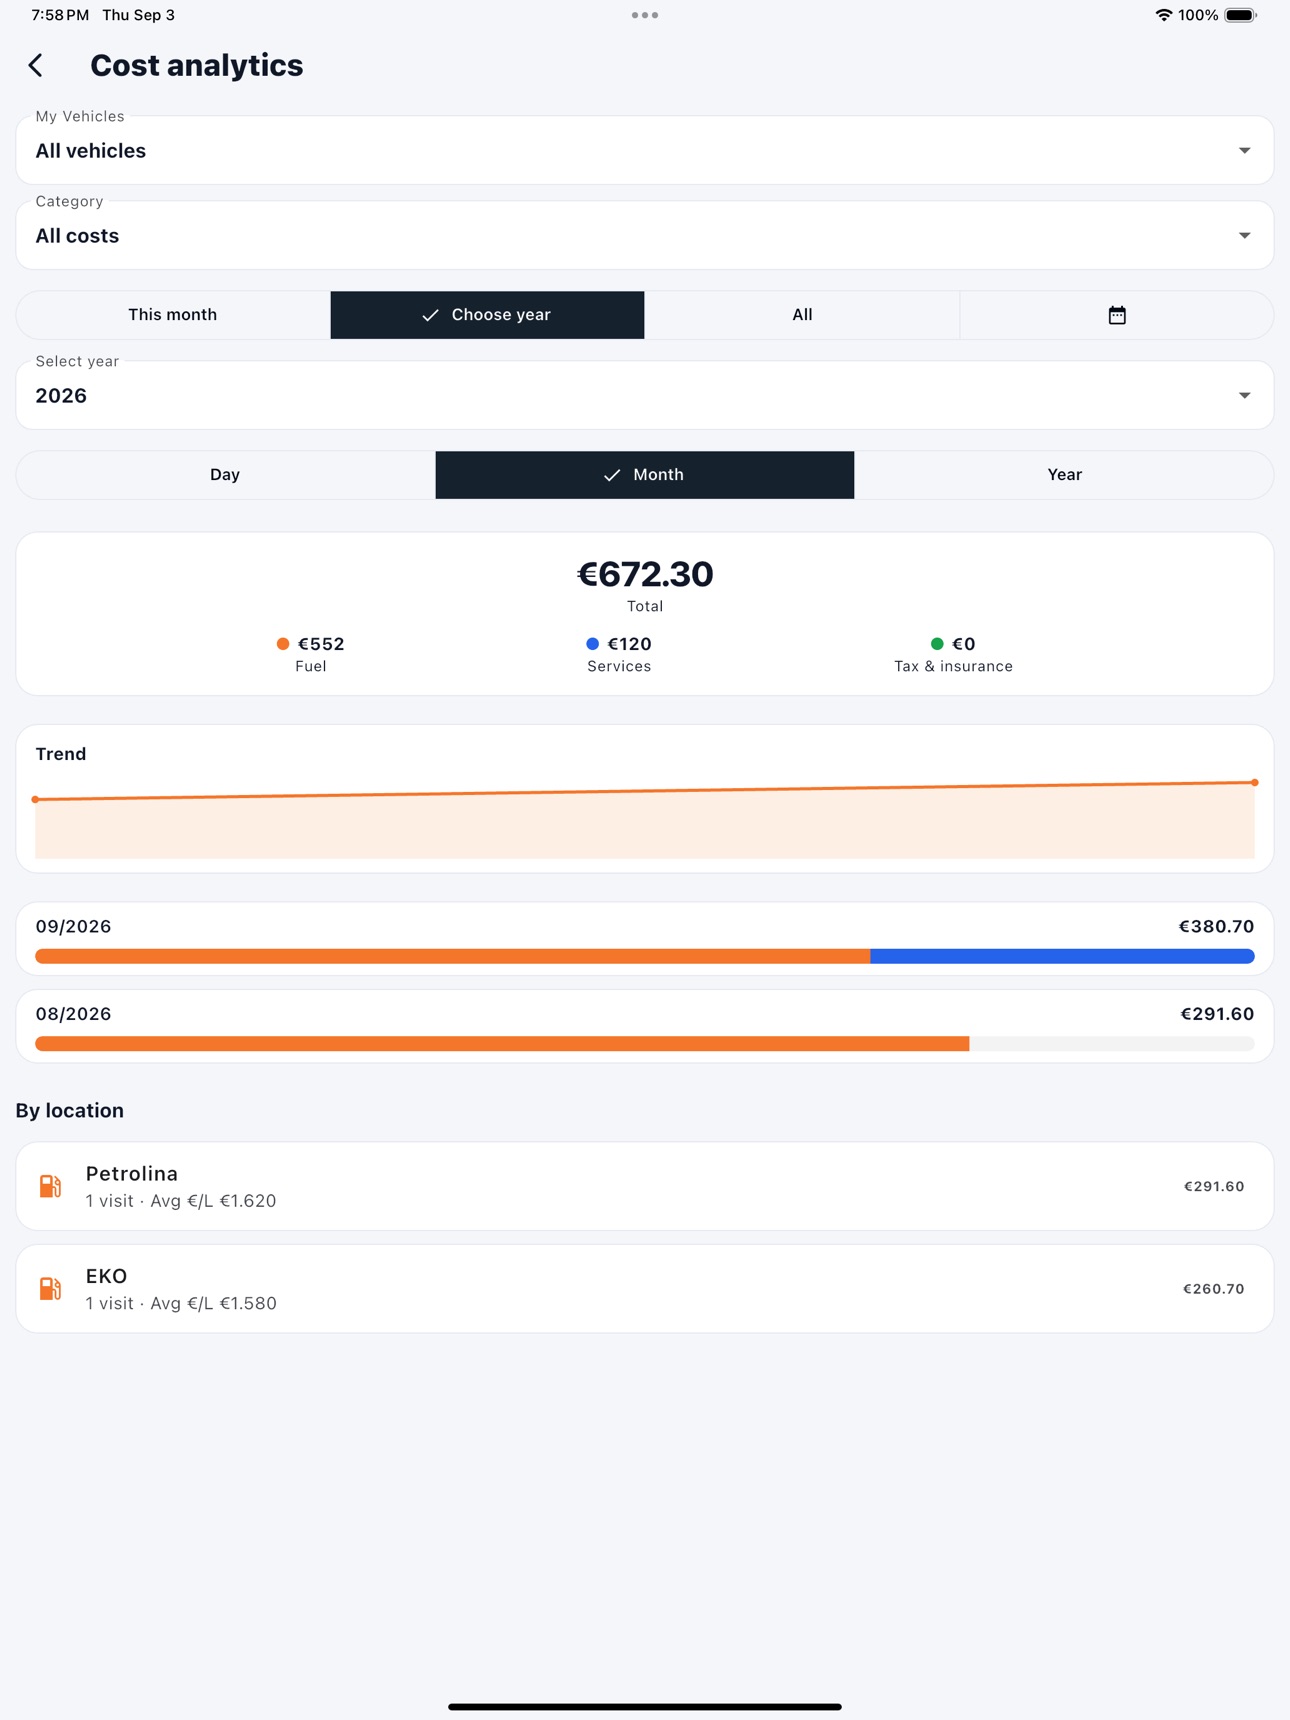Screen dimensions: 1290x1720
Task: Go back using the back arrow
Action: pyautogui.click(x=36, y=66)
